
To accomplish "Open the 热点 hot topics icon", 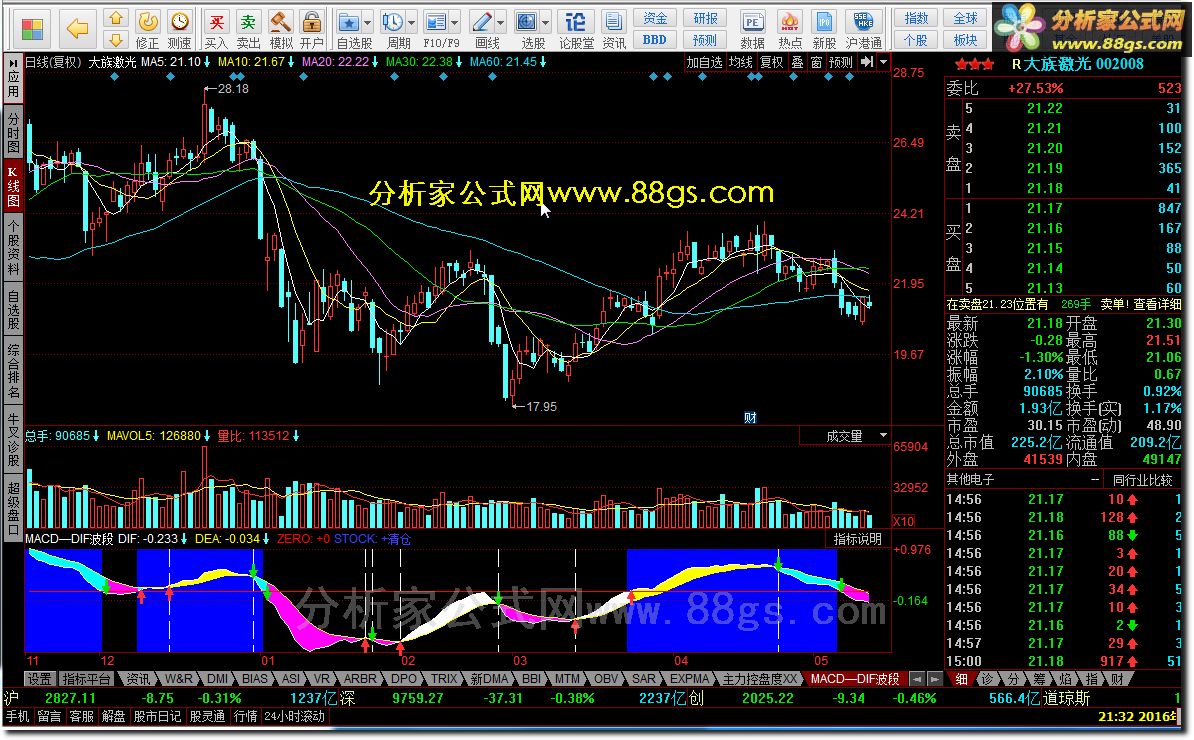I will click(790, 29).
